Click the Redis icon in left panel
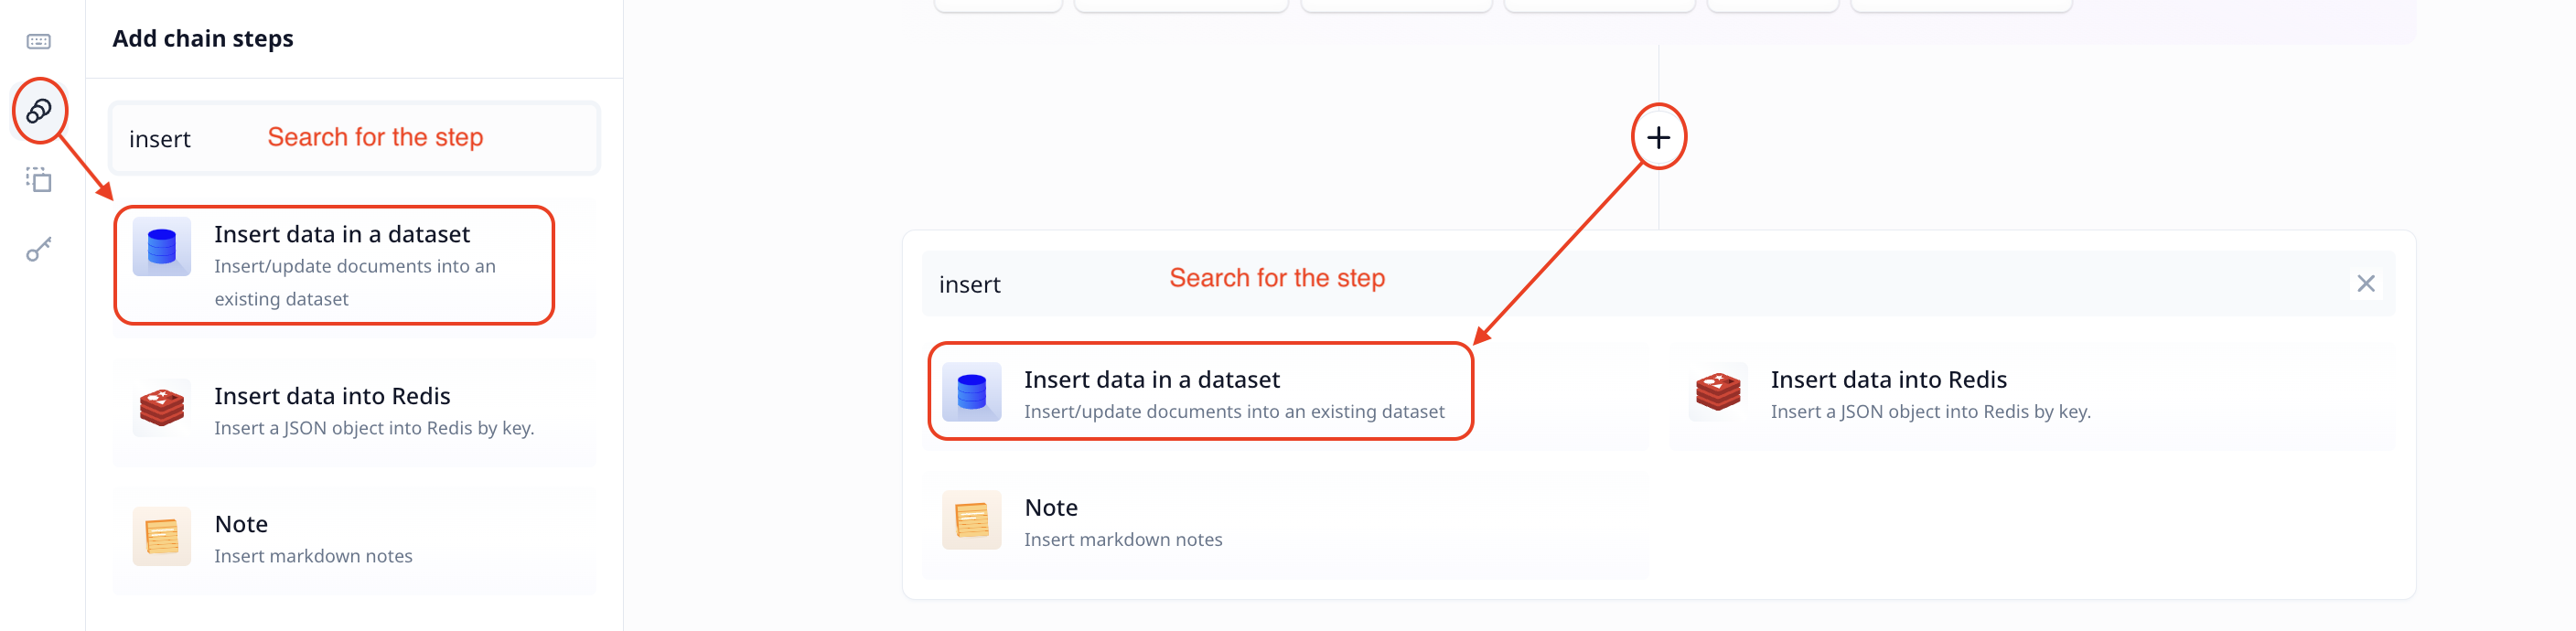The width and height of the screenshot is (2576, 631). click(162, 408)
